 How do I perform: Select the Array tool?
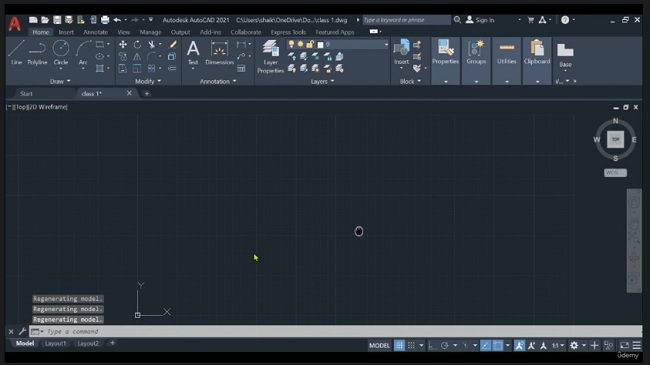click(152, 68)
